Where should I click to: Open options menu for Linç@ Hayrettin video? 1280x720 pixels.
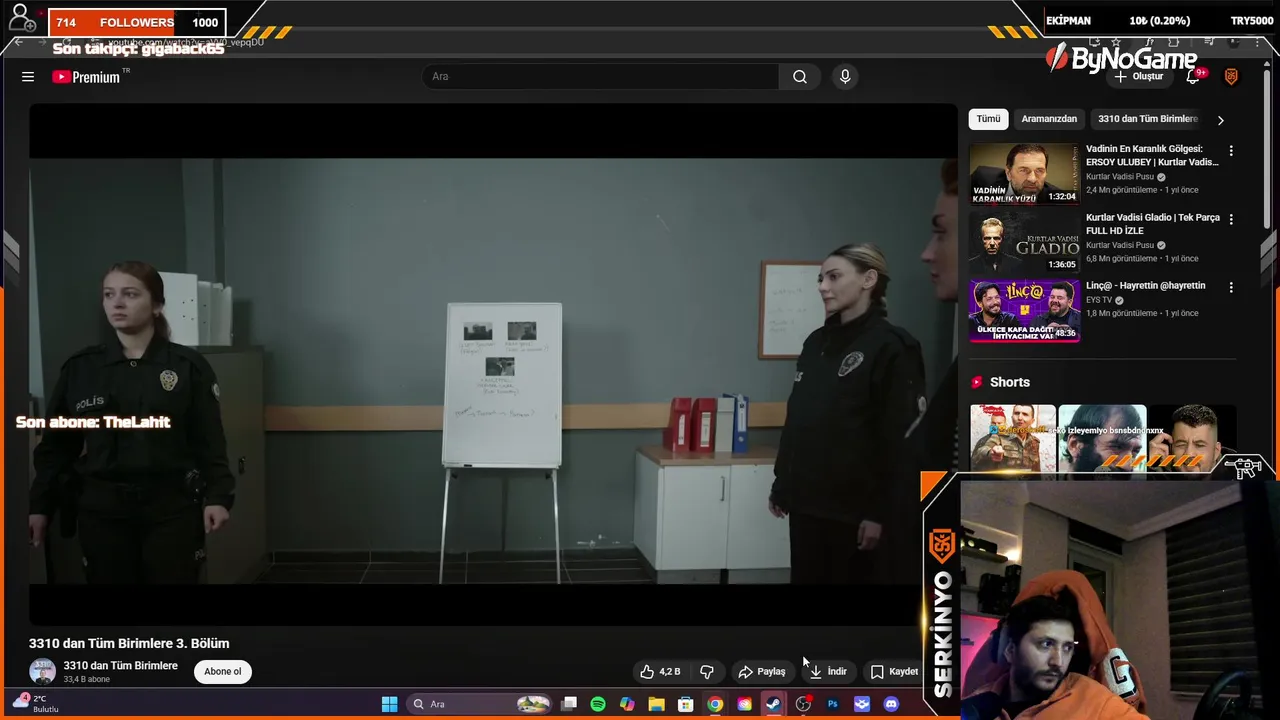pos(1231,287)
